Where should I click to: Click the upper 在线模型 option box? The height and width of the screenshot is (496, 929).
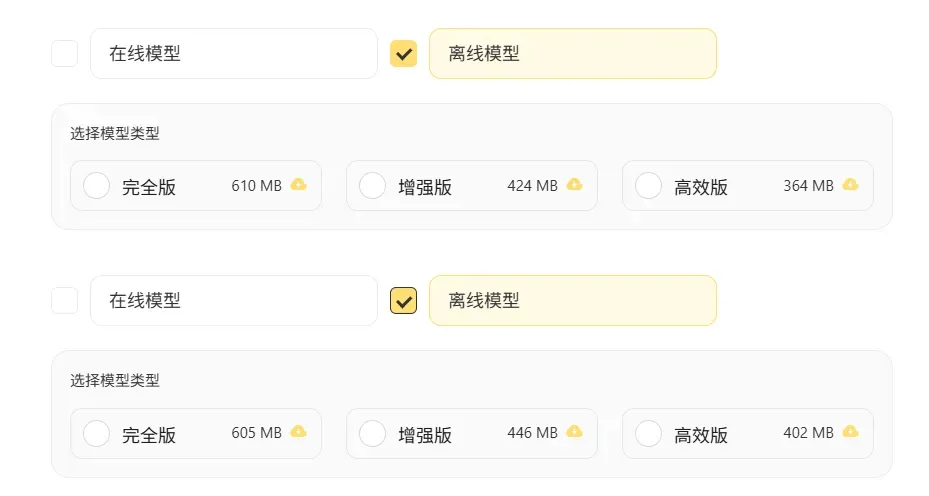[x=234, y=53]
